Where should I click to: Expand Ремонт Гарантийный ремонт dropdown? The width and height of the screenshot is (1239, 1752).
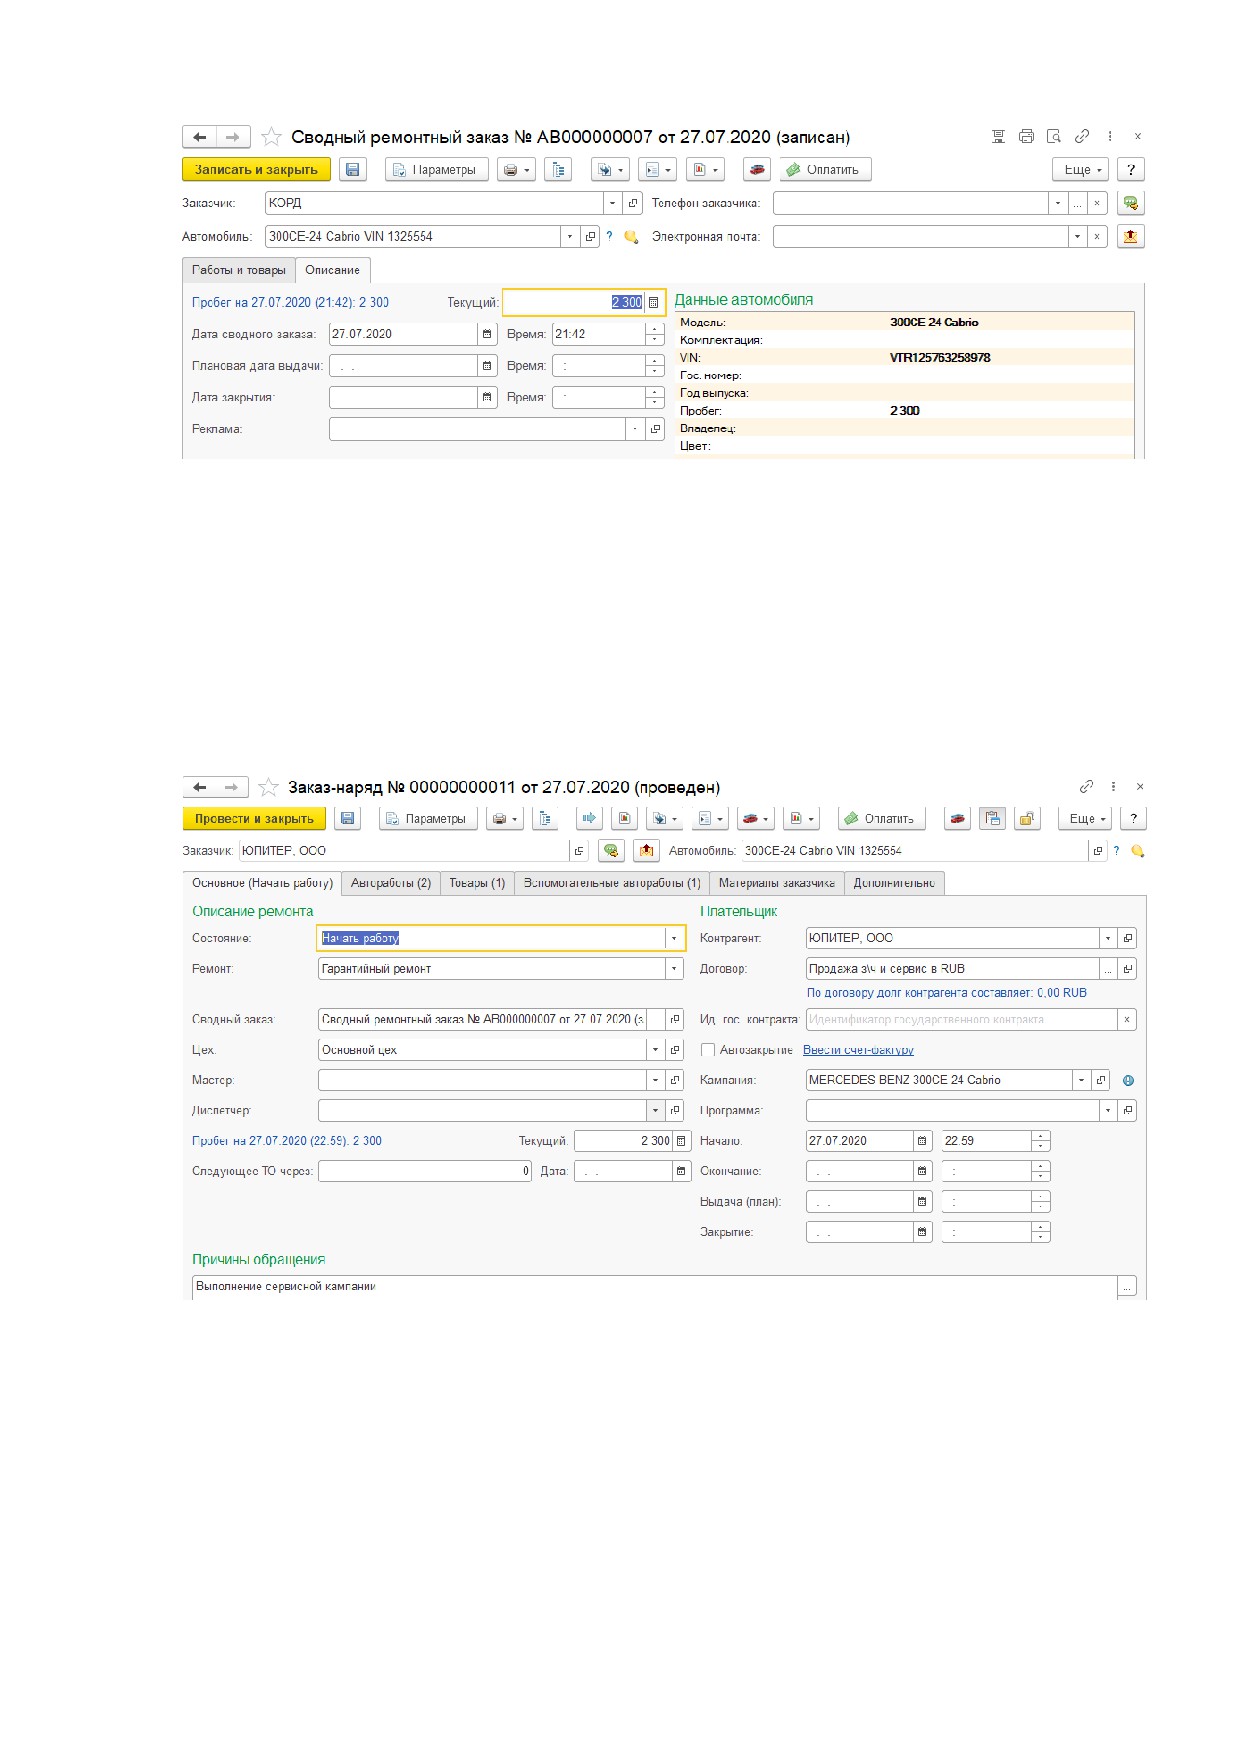click(674, 969)
